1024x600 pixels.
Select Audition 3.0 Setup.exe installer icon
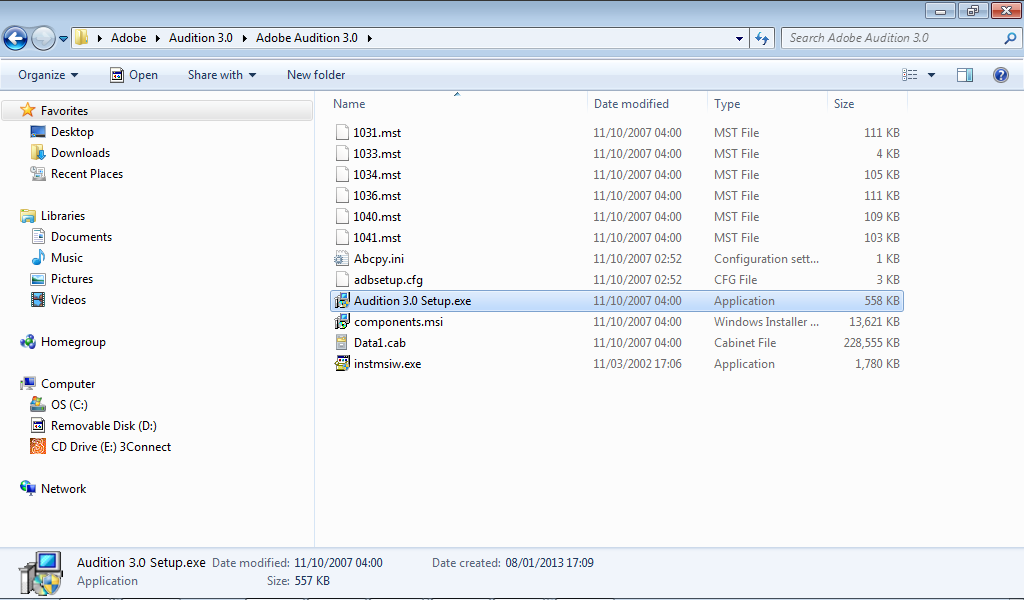[x=342, y=300]
